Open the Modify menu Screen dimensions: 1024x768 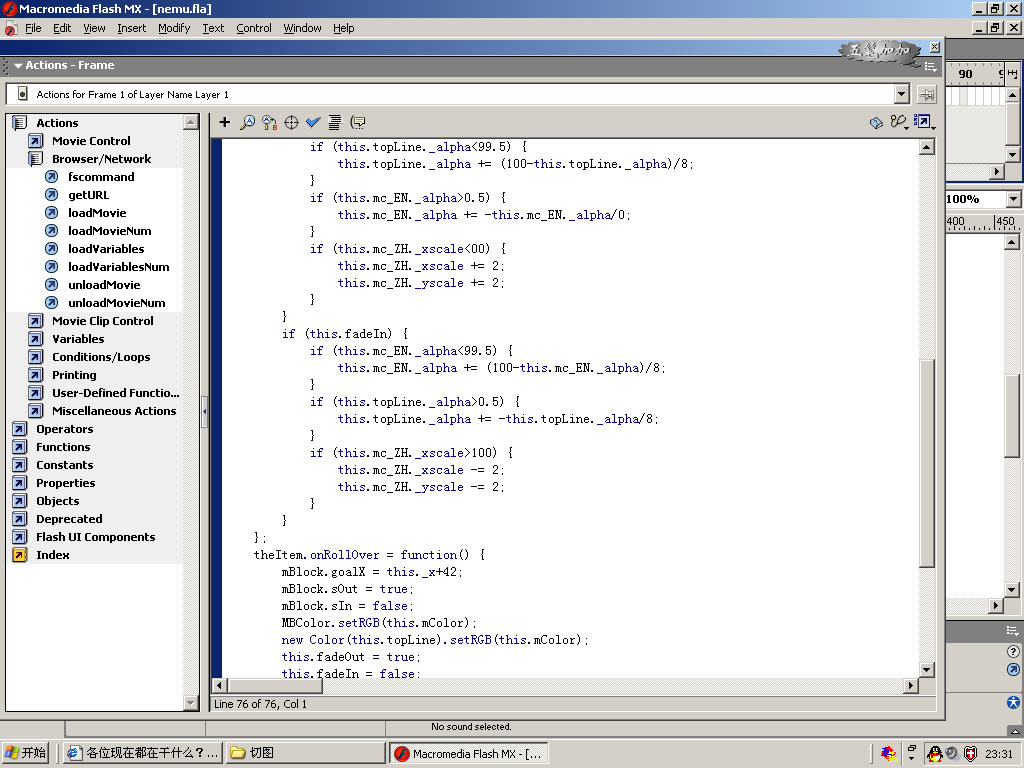(174, 28)
